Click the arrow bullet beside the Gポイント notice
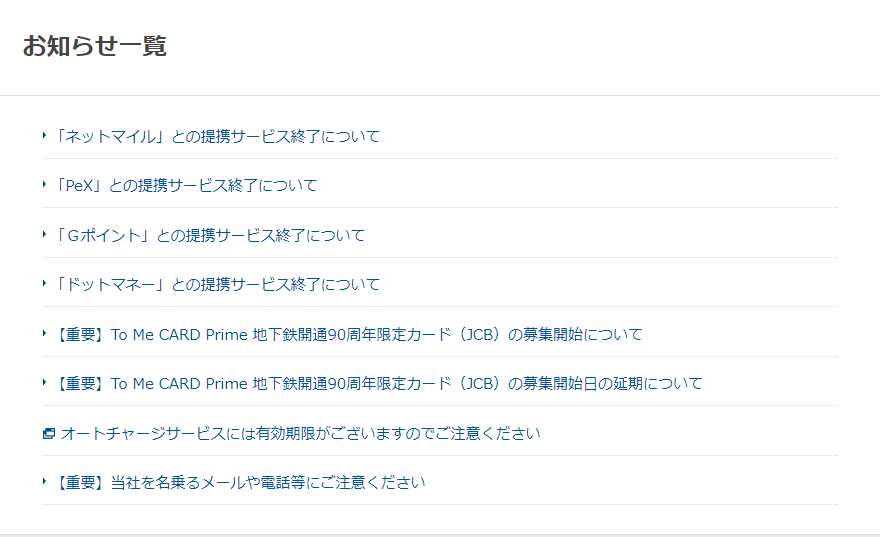 tap(45, 234)
